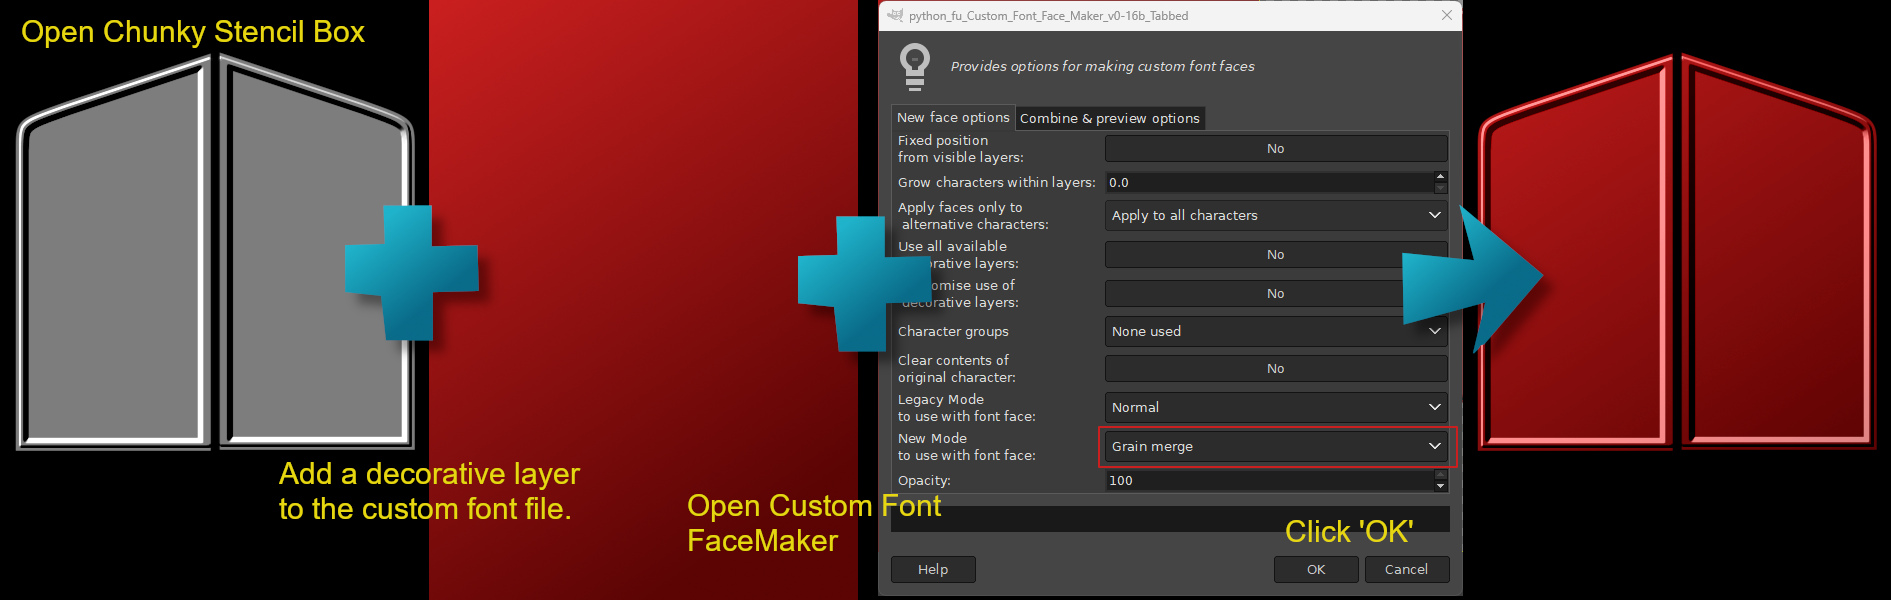Increase Grow characters within layers value

(x=1440, y=177)
